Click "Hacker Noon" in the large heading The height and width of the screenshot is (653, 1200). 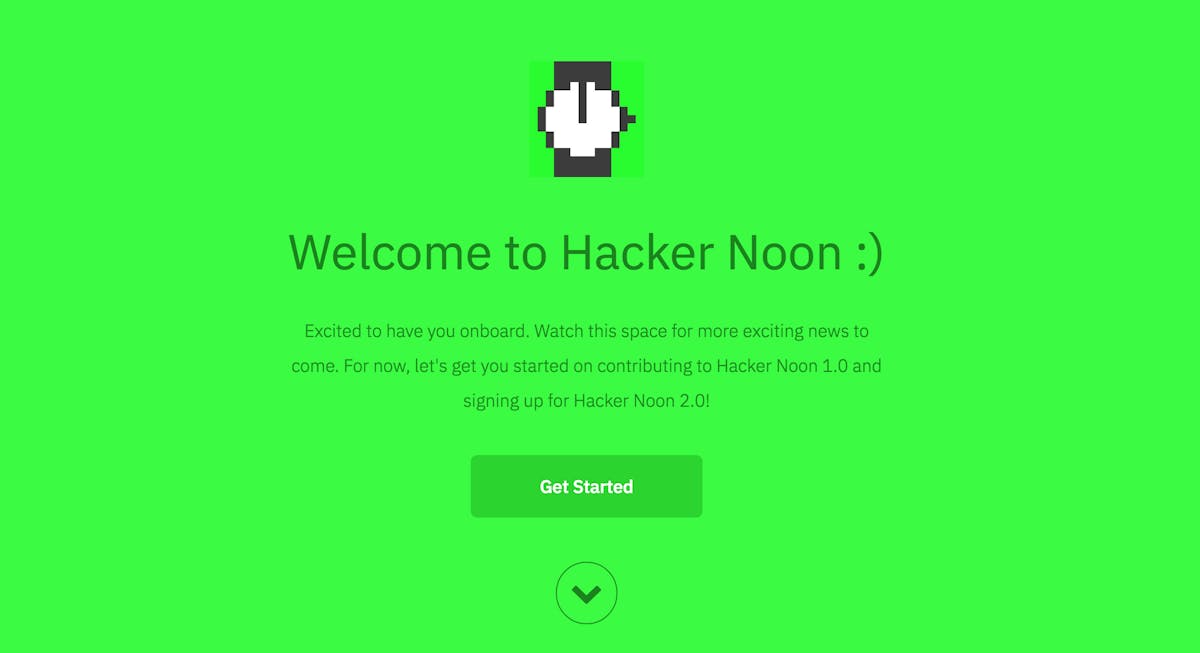pyautogui.click(x=688, y=252)
